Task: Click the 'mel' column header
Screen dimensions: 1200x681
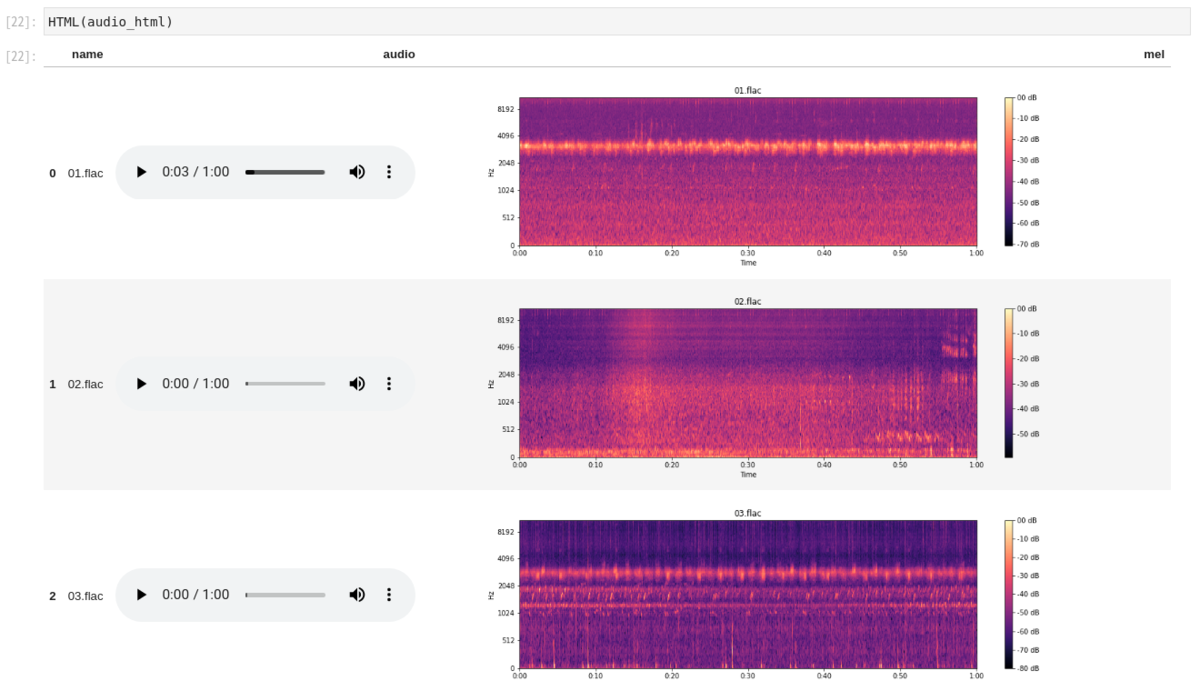Action: point(1154,54)
